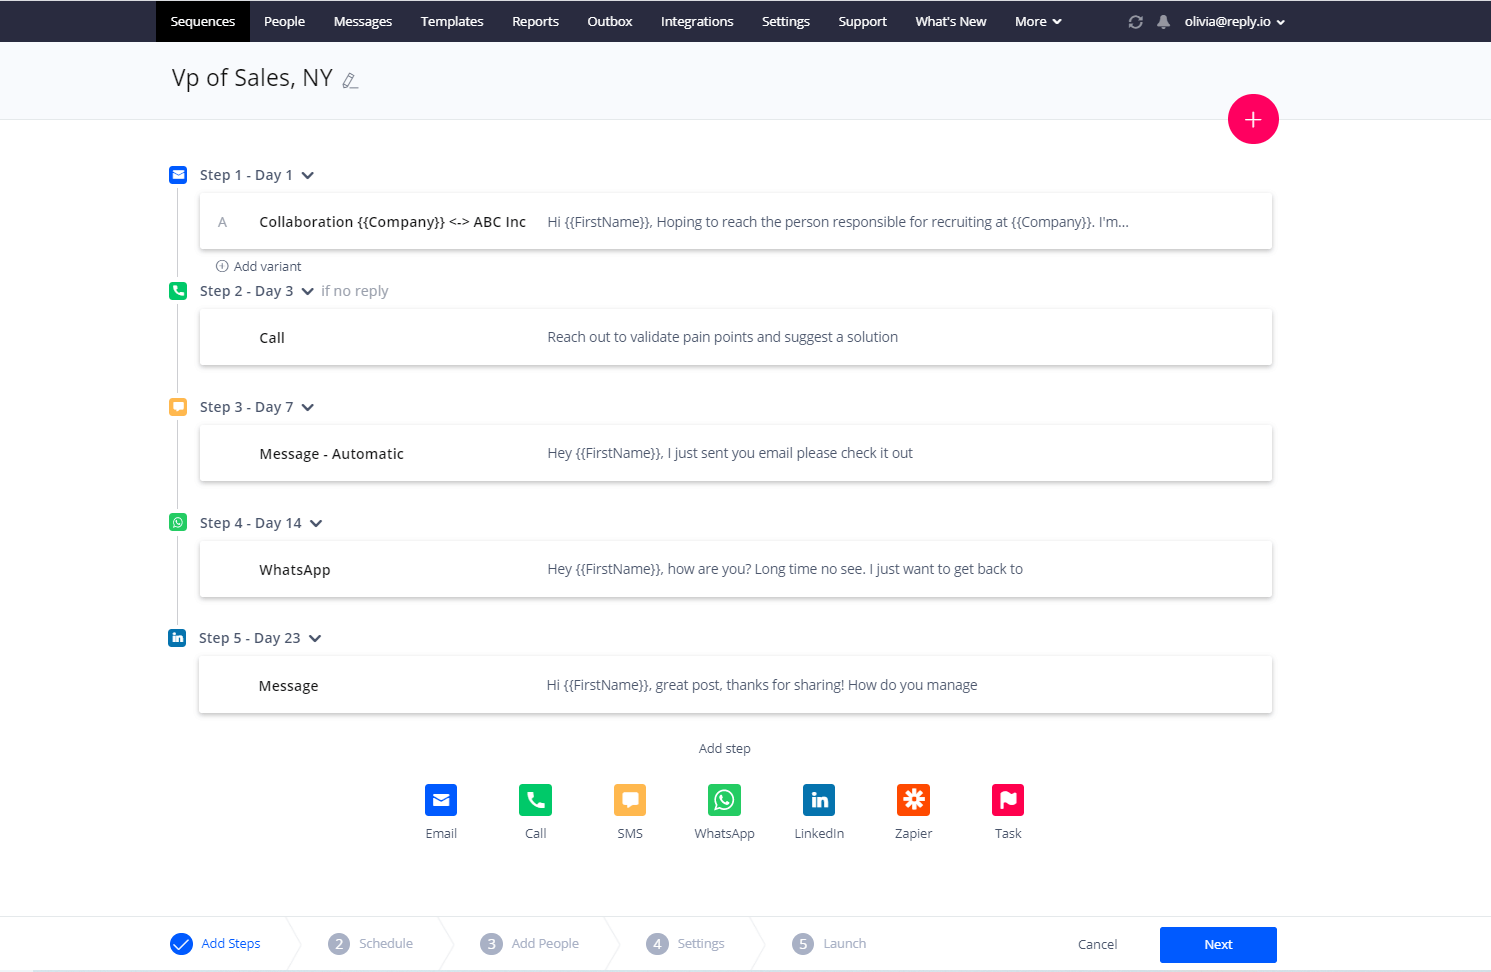Open Step 4 - Day 14 chevron menu
The image size is (1491, 972).
(316, 524)
